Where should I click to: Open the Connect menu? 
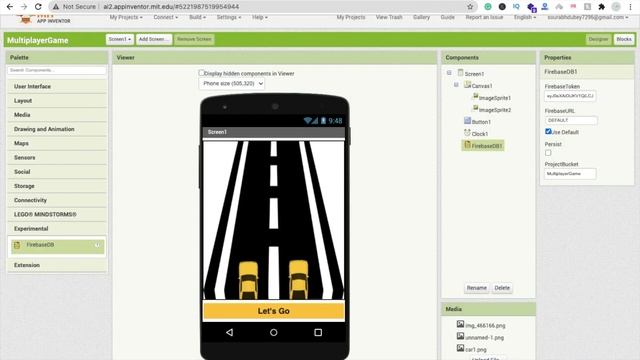166,17
